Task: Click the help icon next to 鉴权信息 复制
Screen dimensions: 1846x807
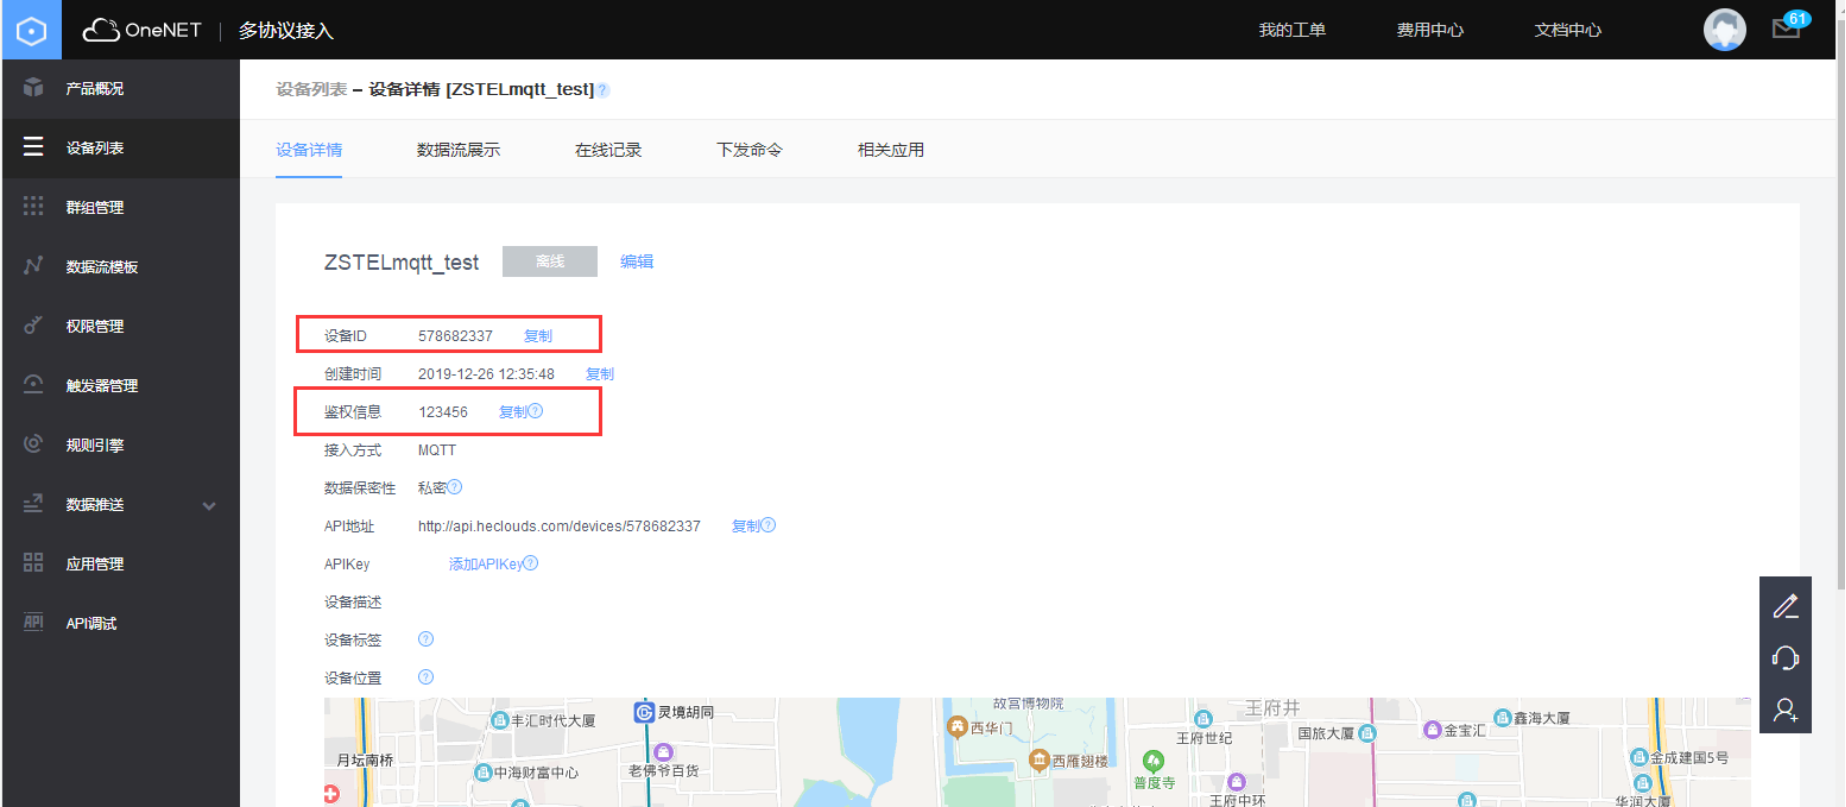Action: click(x=536, y=411)
